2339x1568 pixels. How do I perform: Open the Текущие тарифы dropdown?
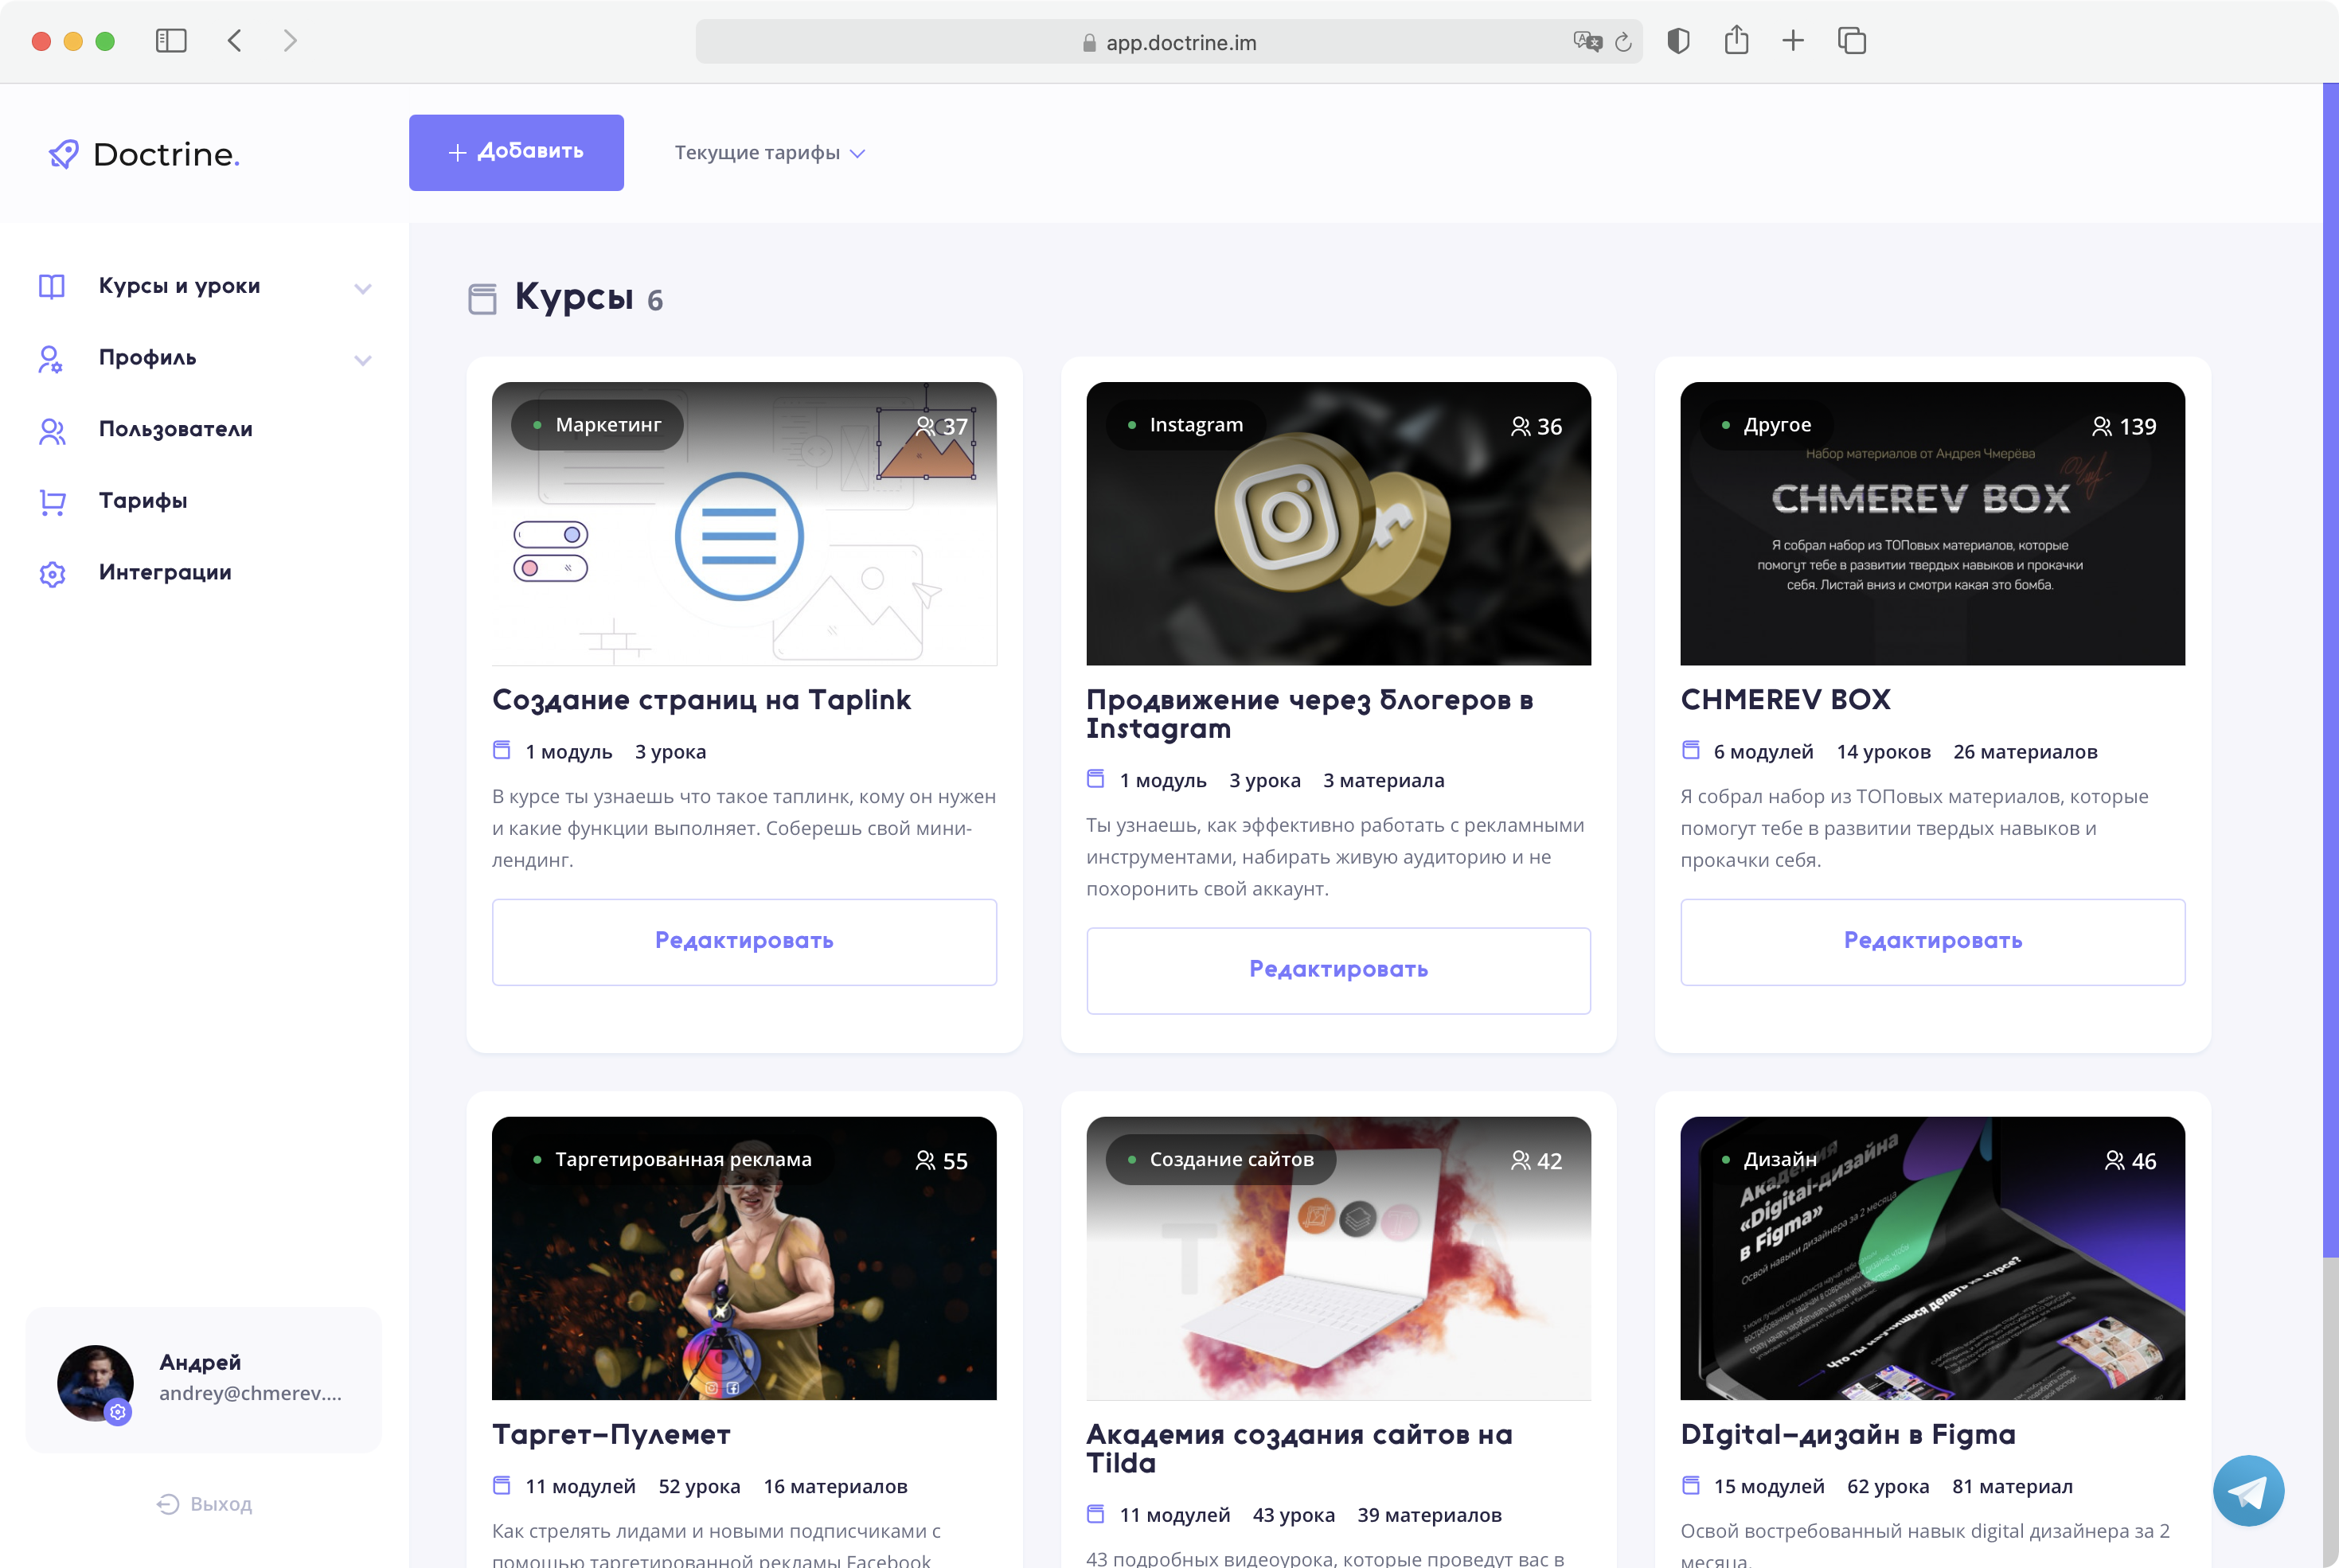(x=769, y=153)
